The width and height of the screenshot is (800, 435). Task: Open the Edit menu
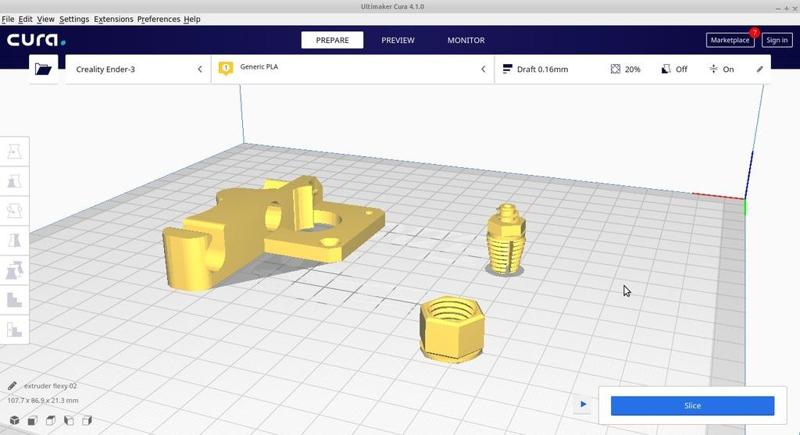coord(25,19)
